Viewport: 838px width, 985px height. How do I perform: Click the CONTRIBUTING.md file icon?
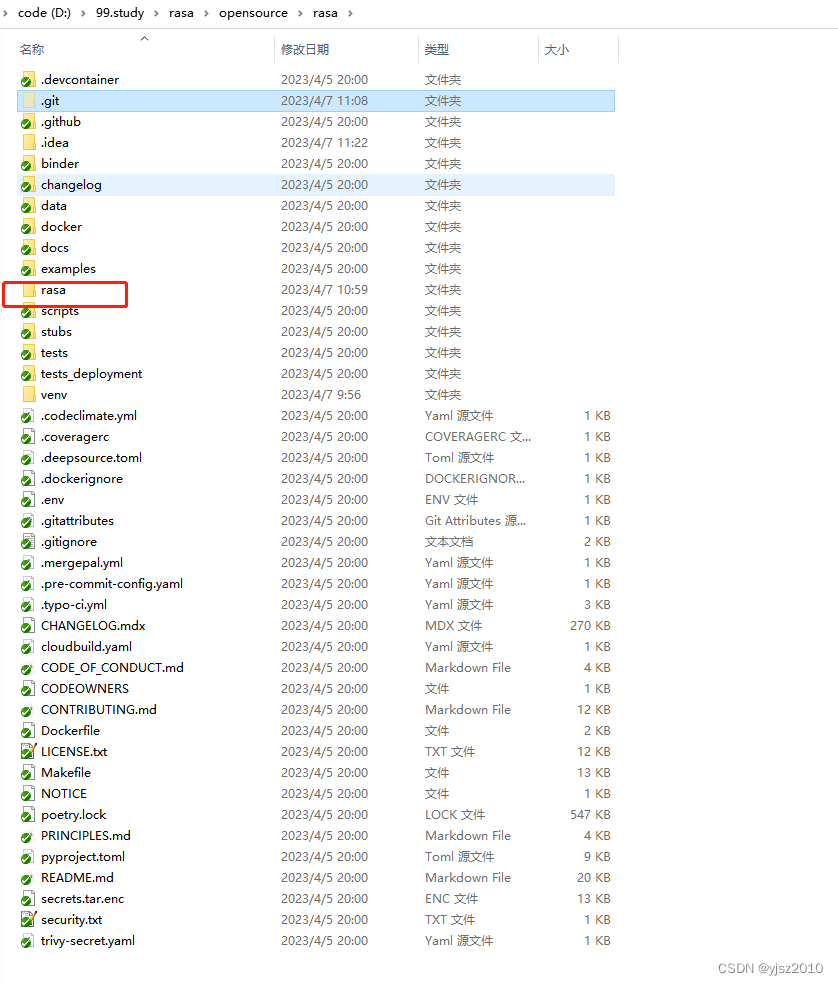(27, 710)
